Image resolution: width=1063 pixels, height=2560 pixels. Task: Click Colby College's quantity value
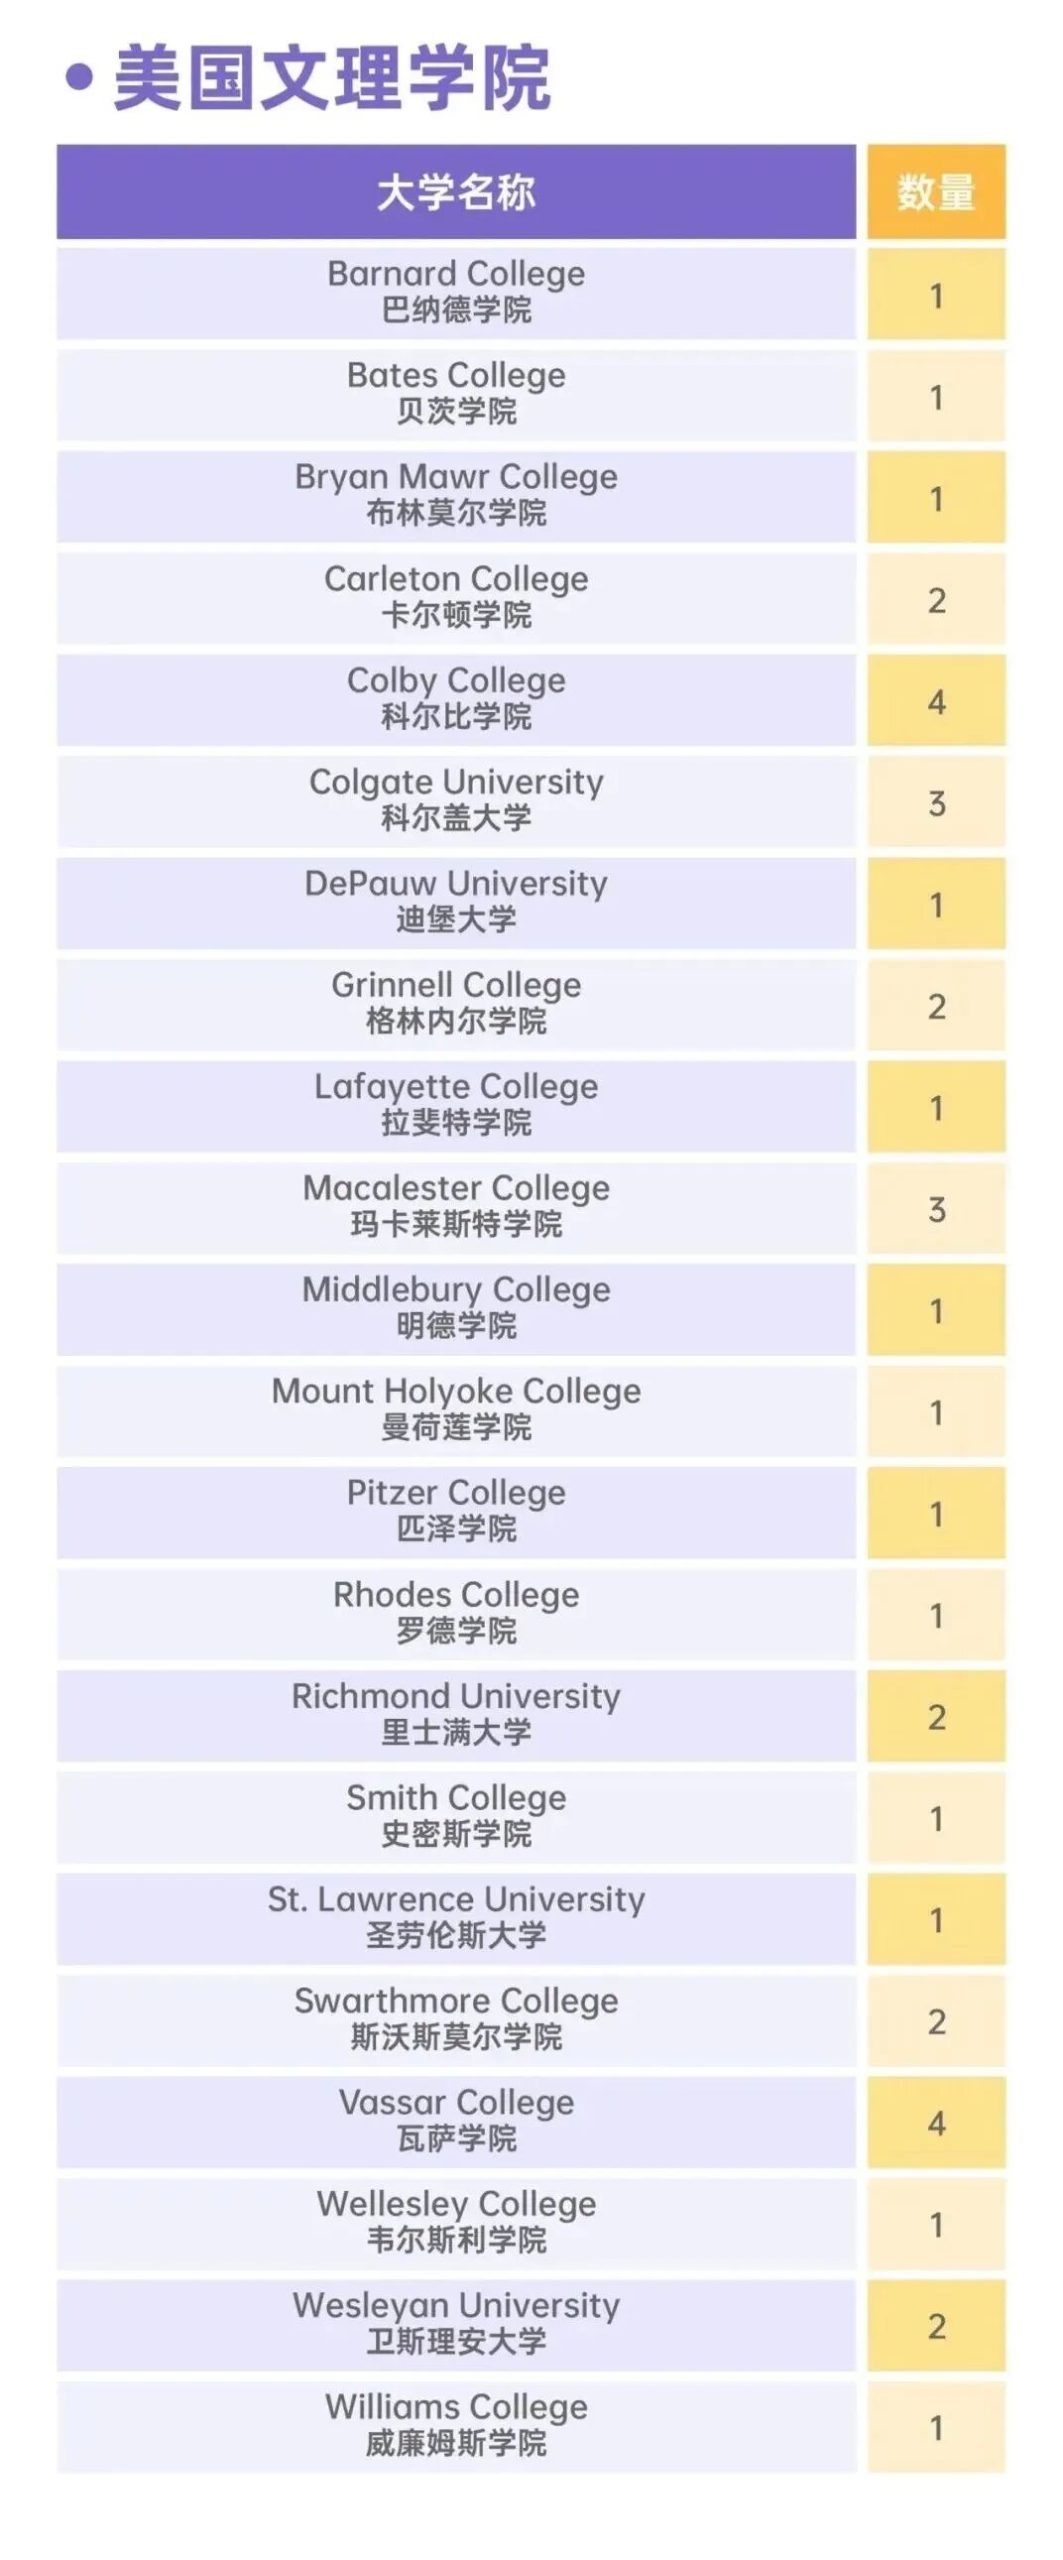(x=935, y=702)
